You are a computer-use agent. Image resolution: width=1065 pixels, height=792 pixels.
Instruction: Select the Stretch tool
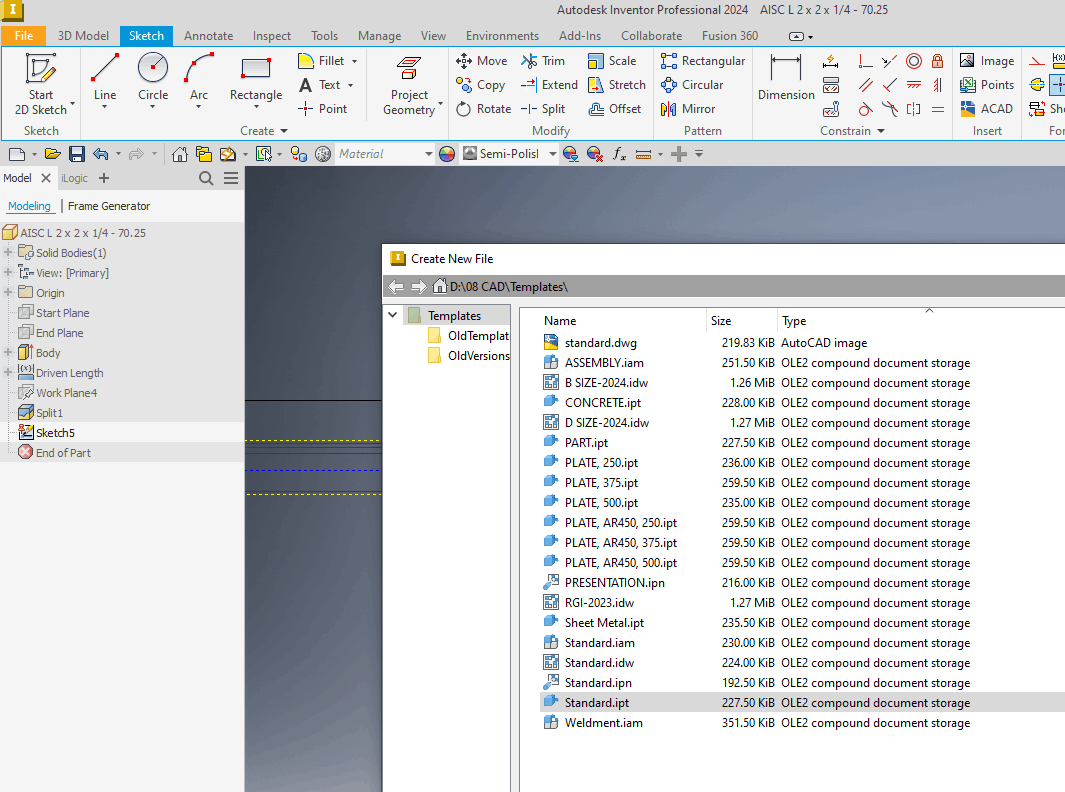coord(616,85)
